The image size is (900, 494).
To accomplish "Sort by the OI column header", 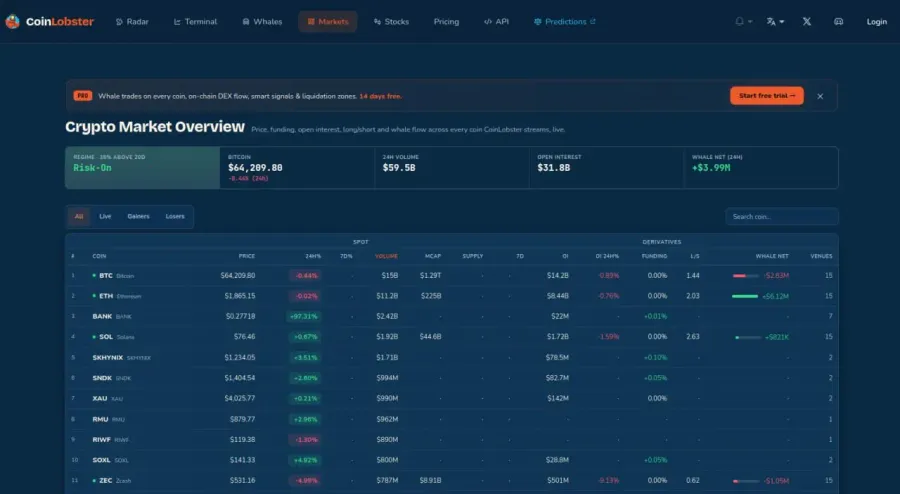I will point(565,256).
